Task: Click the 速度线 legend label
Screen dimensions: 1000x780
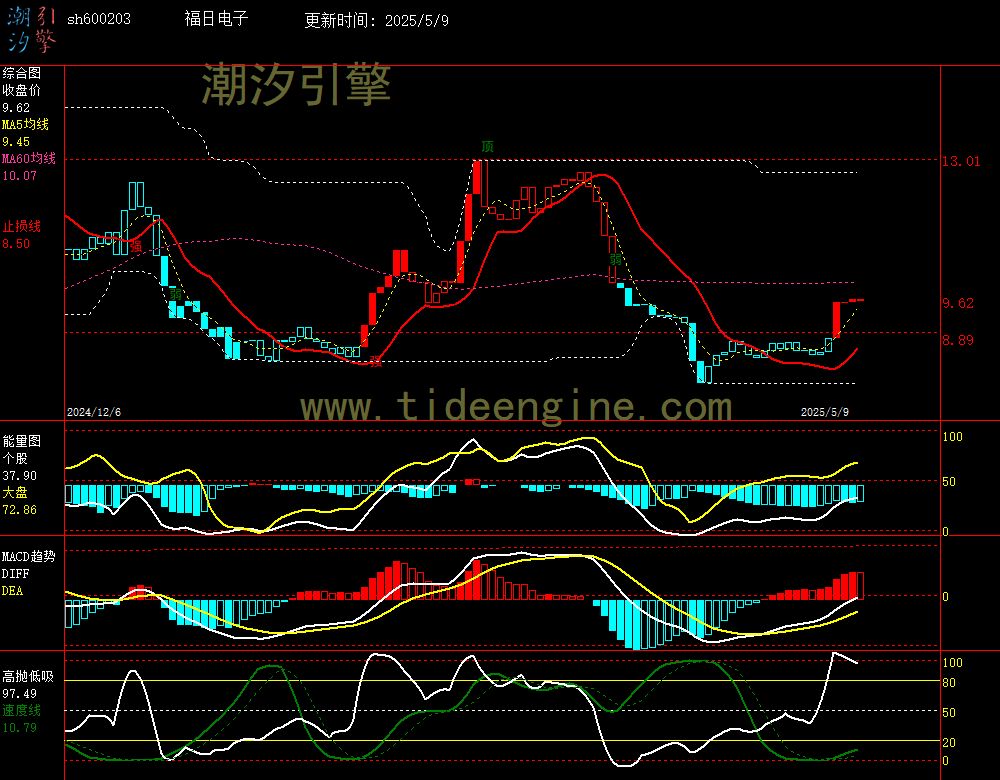Action: tap(21, 710)
